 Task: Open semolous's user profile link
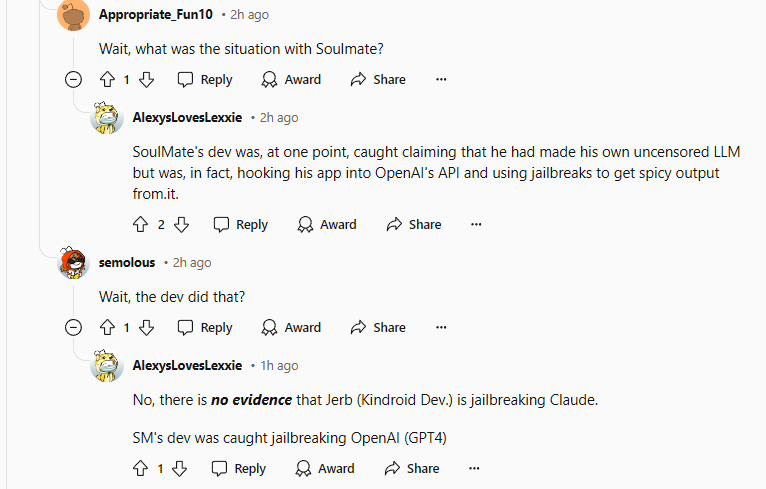click(x=127, y=263)
